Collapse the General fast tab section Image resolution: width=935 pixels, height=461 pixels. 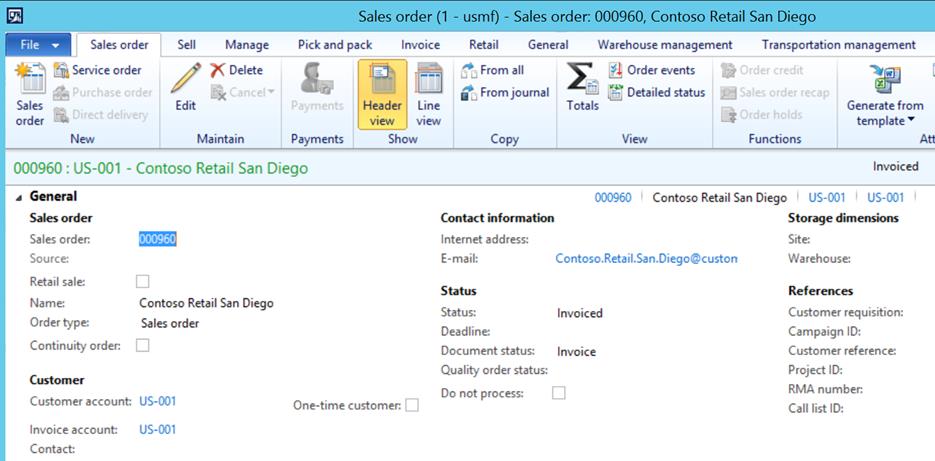pyautogui.click(x=19, y=197)
